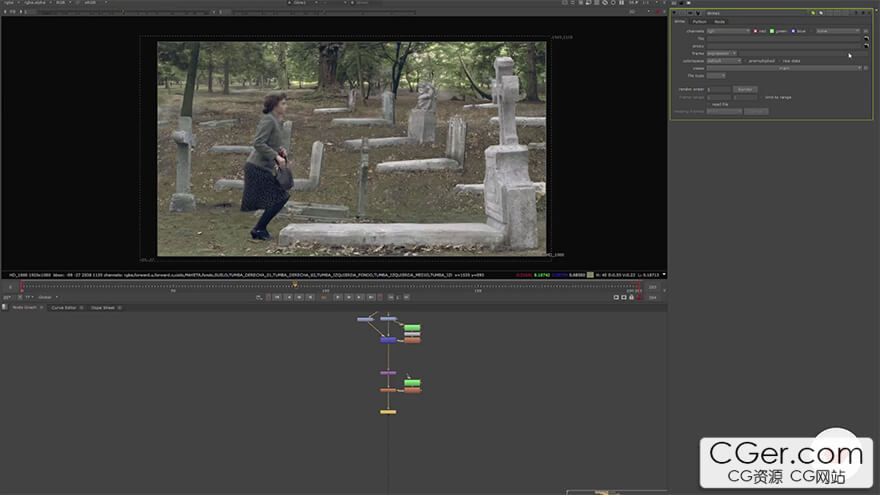Click the viewer lock icon near frame range
Viewport: 880px width, 495px height.
click(x=631, y=297)
